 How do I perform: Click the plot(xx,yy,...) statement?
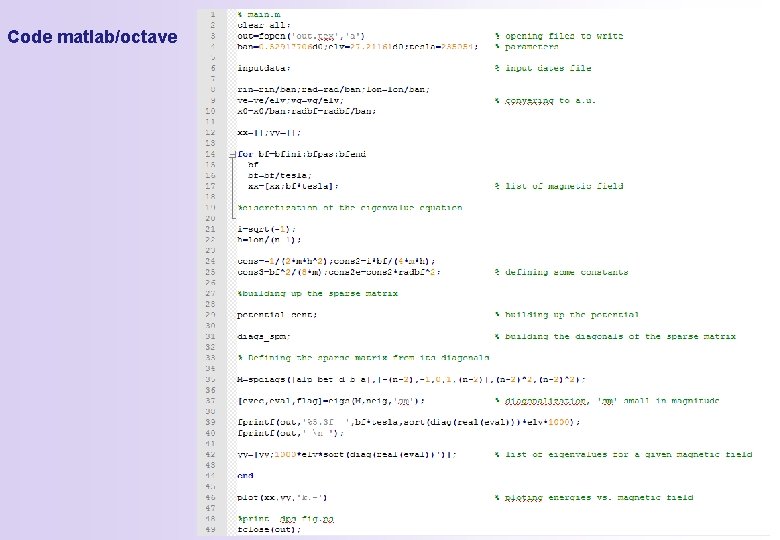tap(282, 498)
